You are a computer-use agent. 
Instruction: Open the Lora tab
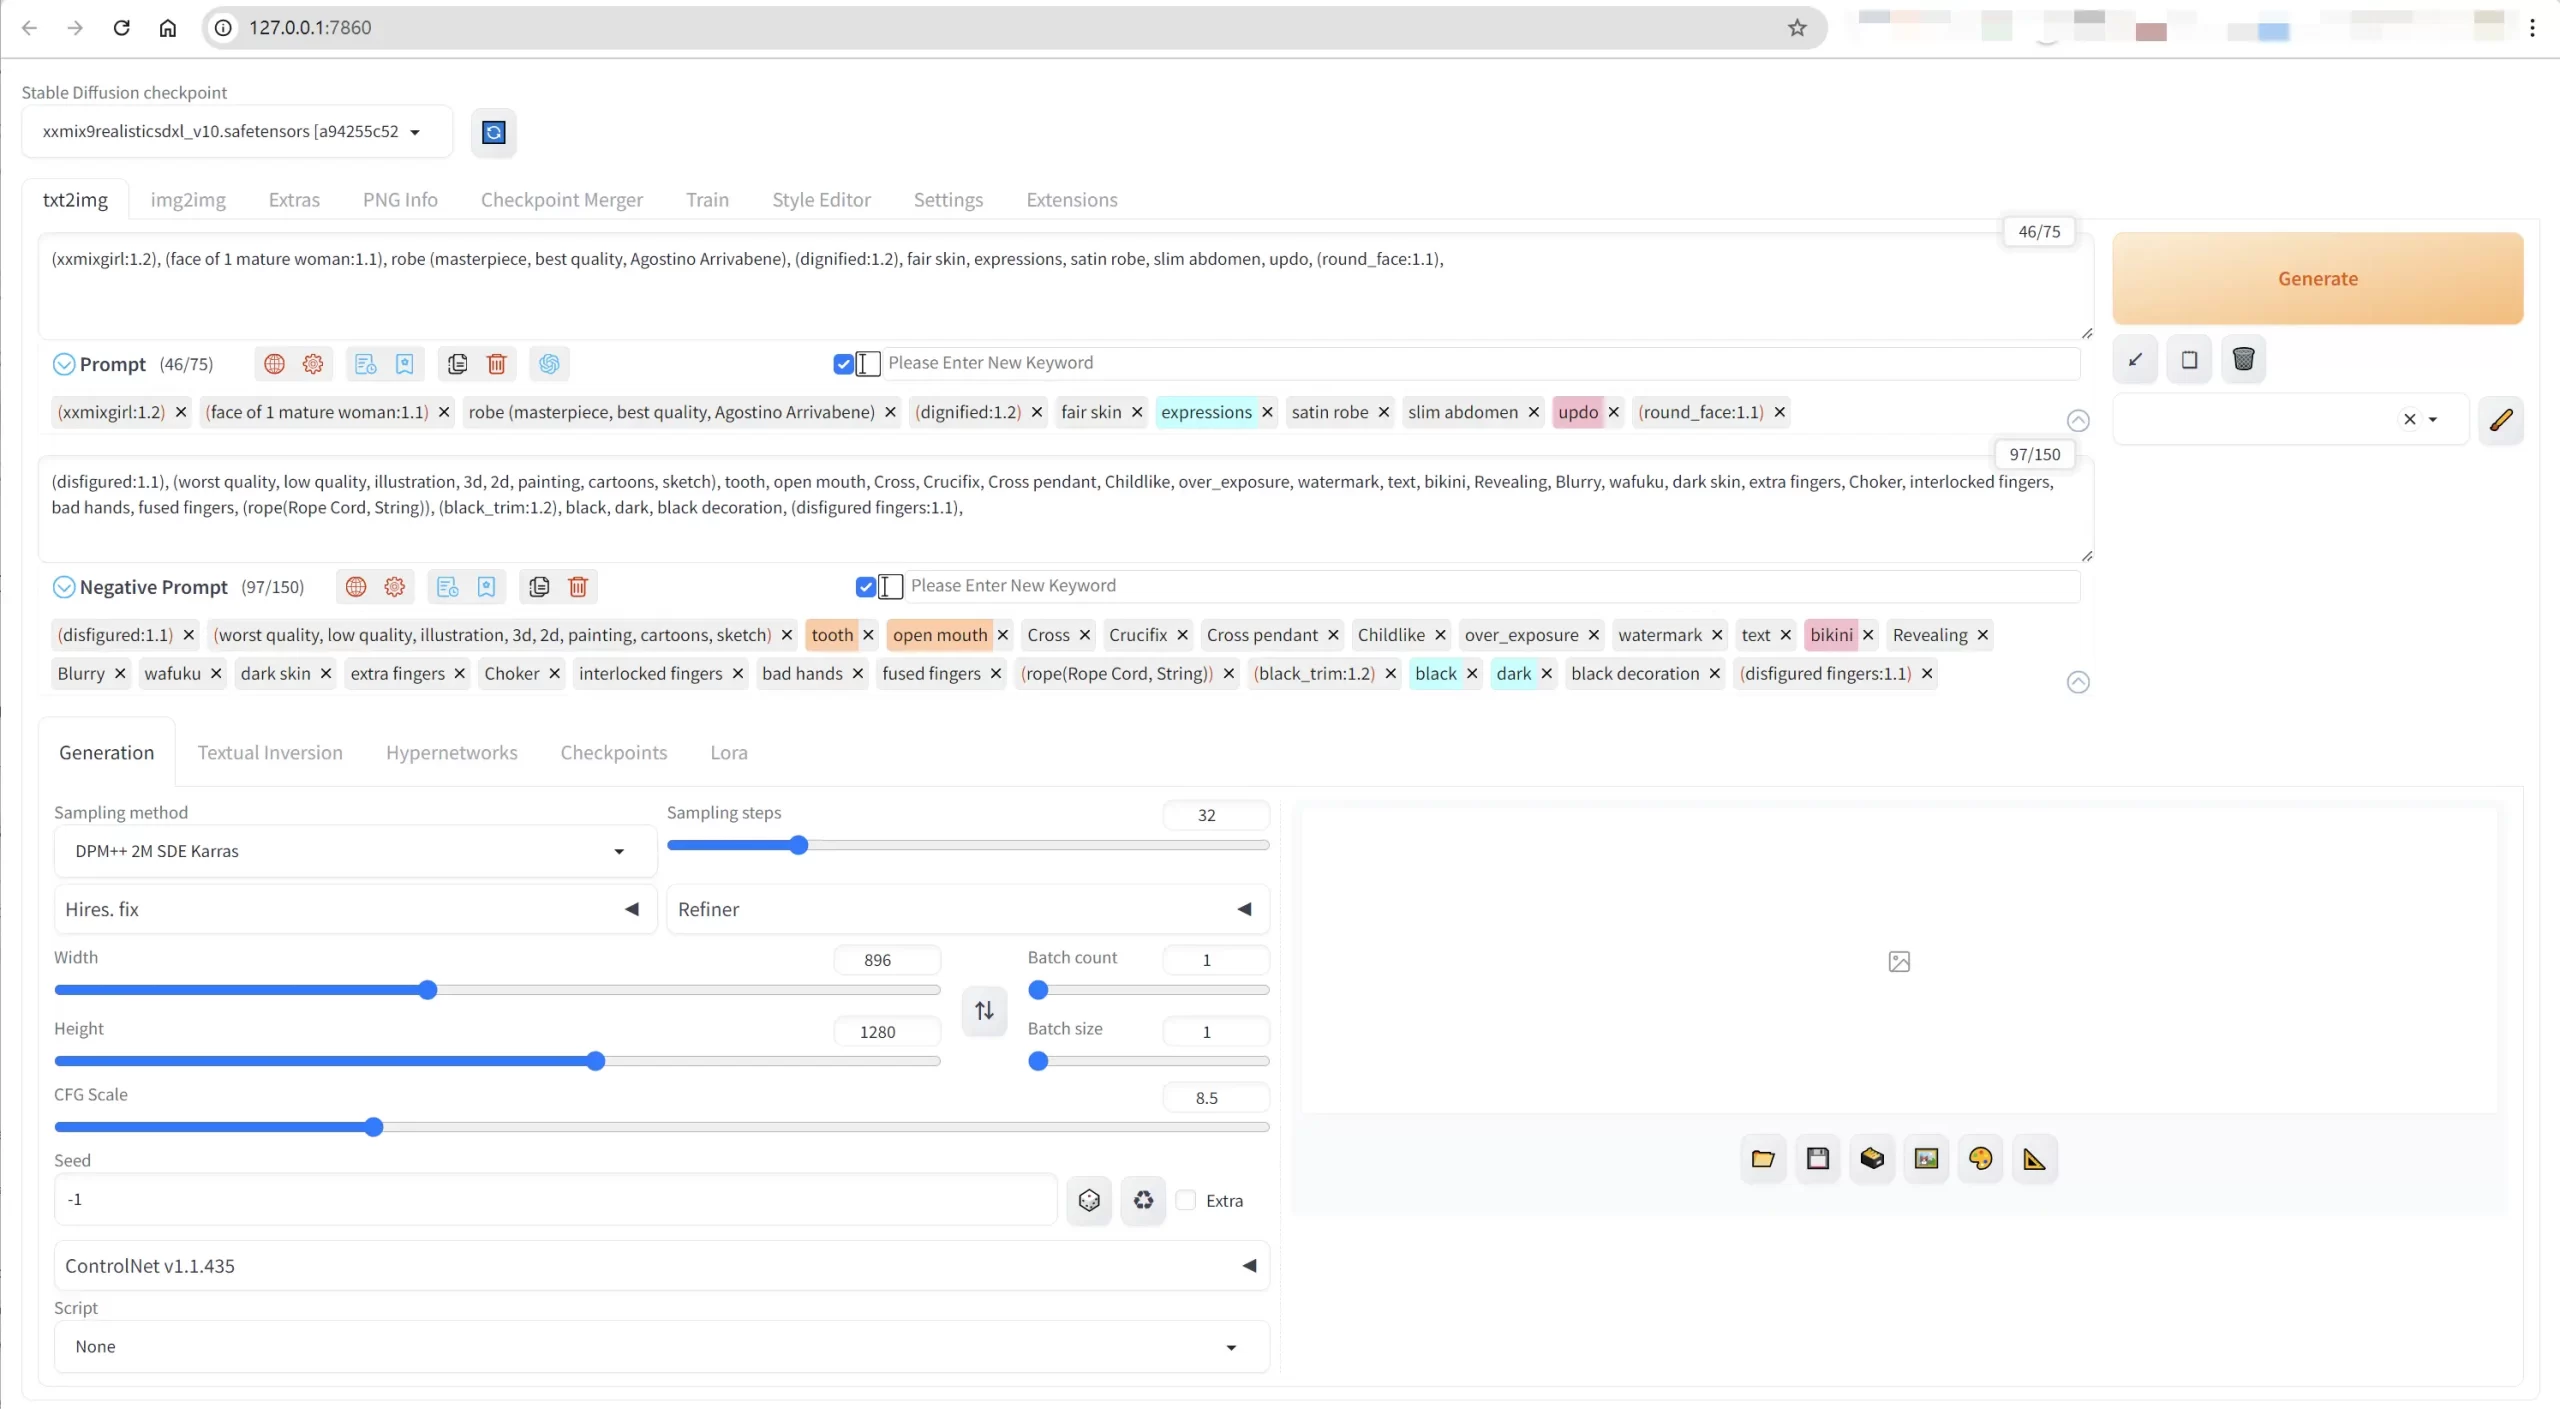coord(728,752)
